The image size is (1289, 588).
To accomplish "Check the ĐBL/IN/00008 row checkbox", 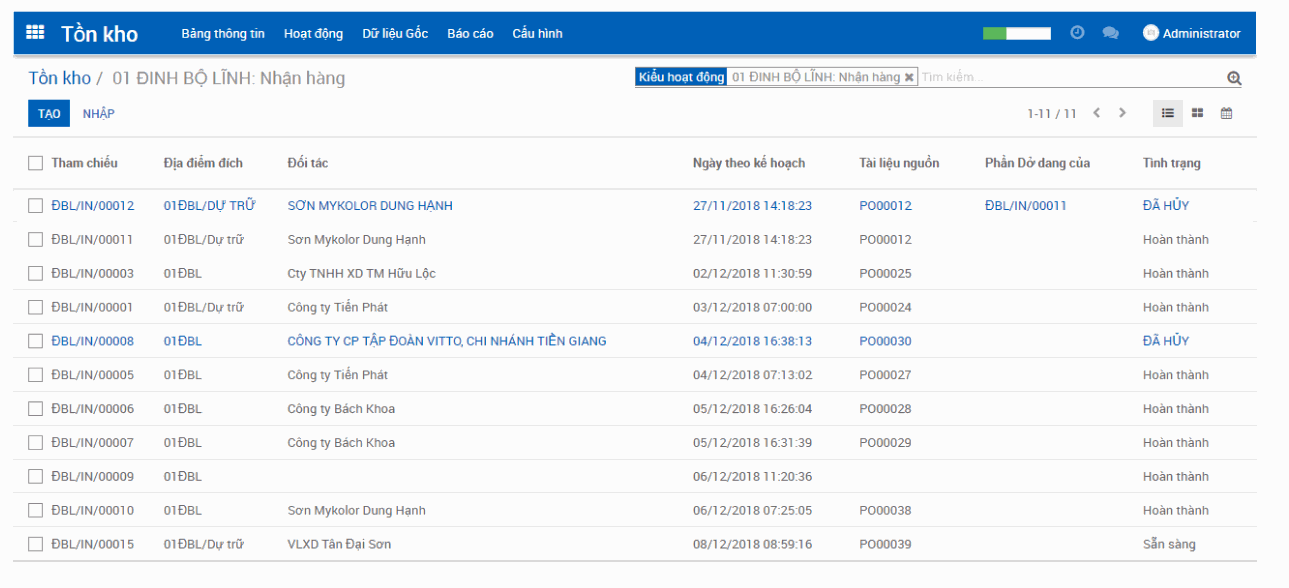I will pyautogui.click(x=35, y=340).
